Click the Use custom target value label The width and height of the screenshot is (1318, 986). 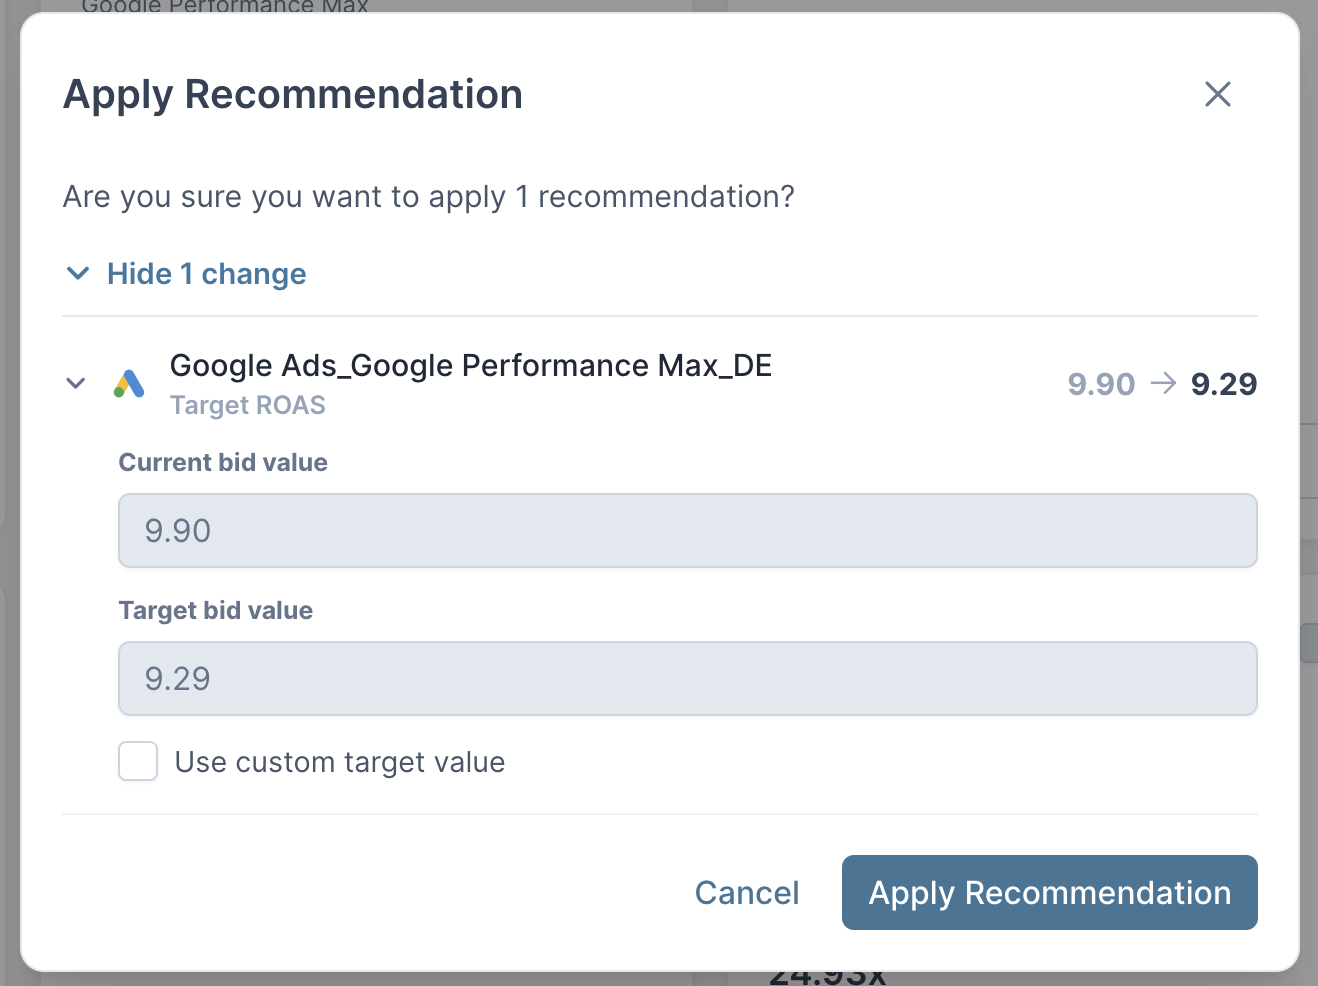click(x=340, y=762)
